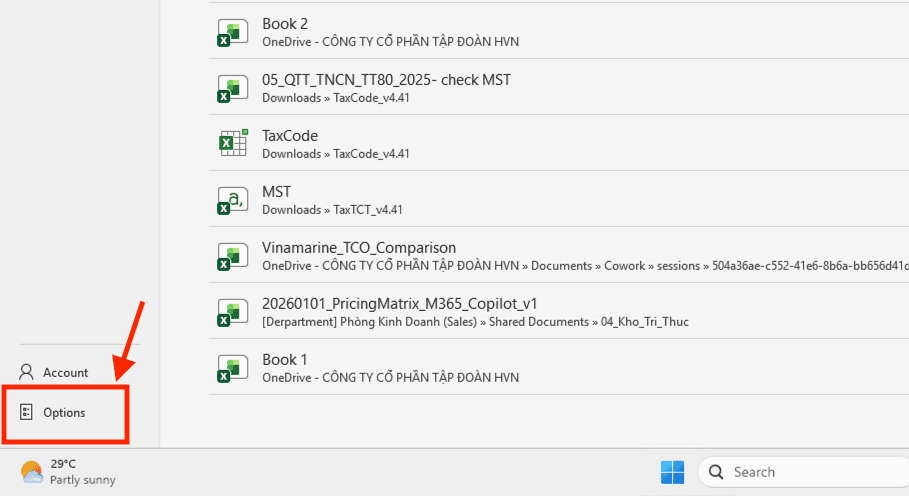Open the recent file named MST

[277, 192]
